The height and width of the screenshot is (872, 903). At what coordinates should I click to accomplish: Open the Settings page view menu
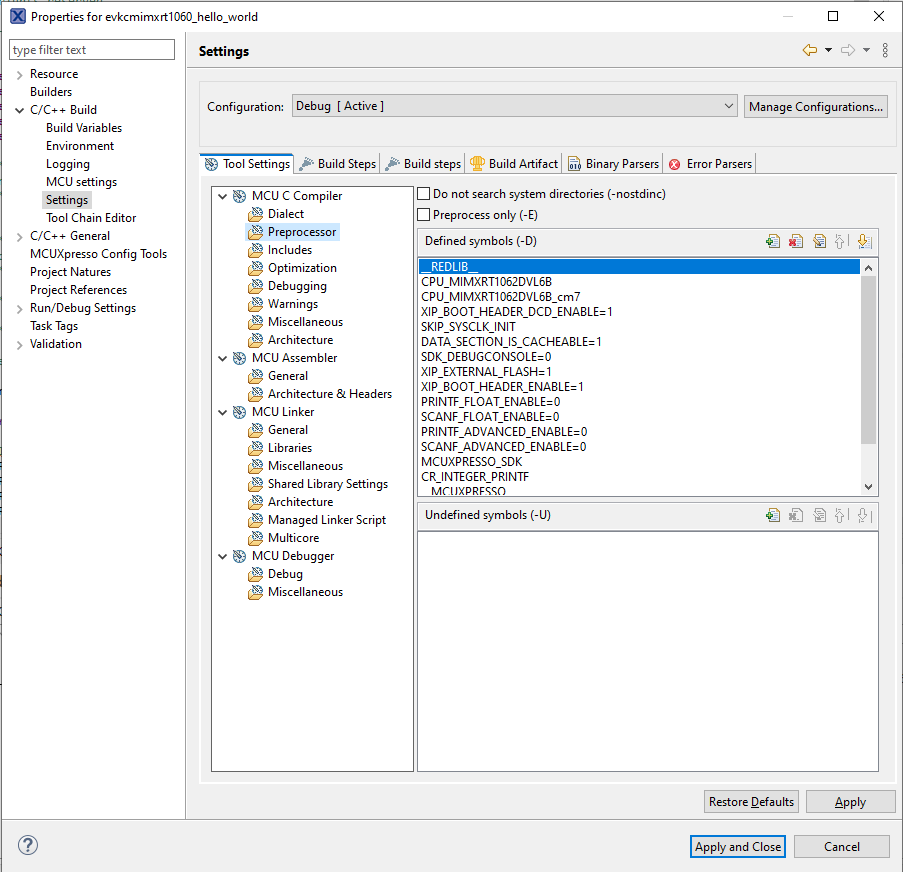click(x=885, y=51)
